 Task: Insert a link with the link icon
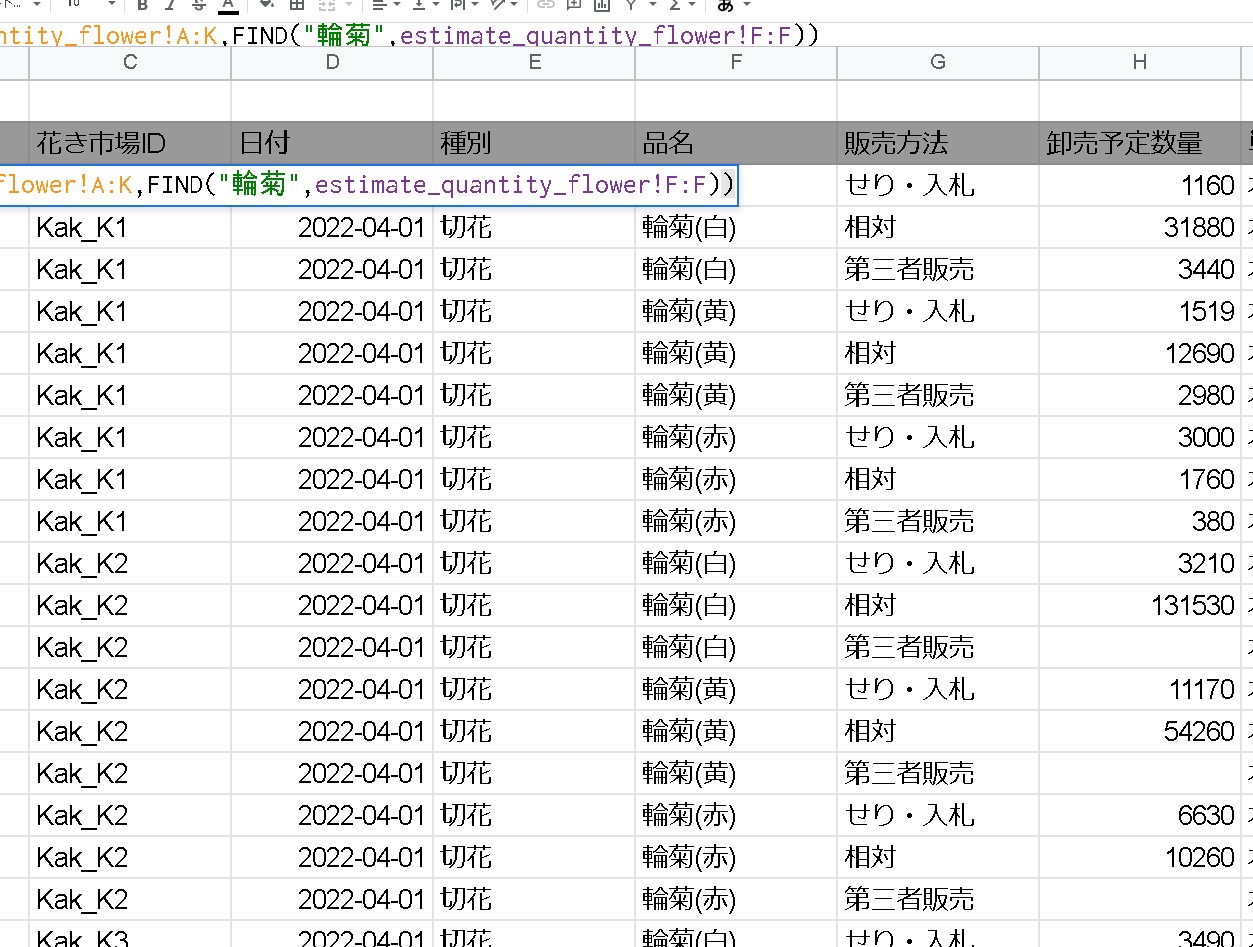coord(547,6)
